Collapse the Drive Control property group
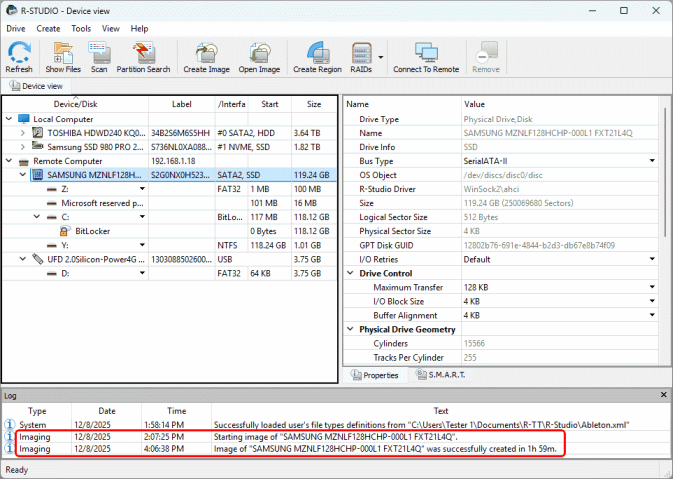This screenshot has width=673, height=479. pyautogui.click(x=350, y=273)
